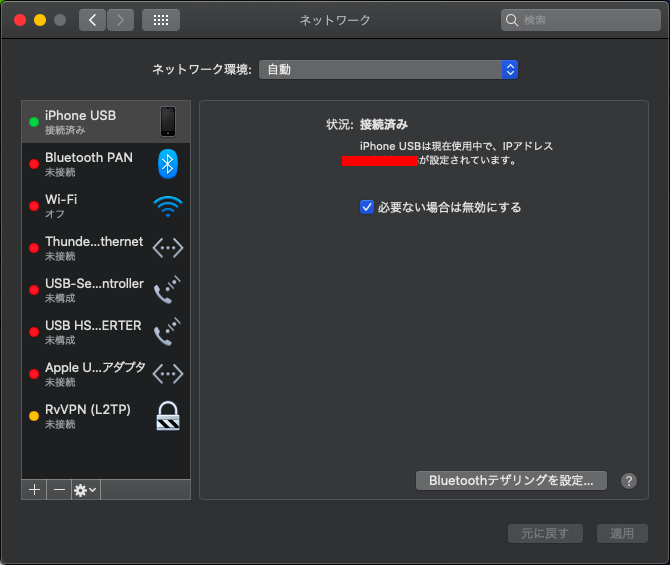Click the Wi-Fi signal icon
Viewport: 670px width, 565px height.
[168, 206]
